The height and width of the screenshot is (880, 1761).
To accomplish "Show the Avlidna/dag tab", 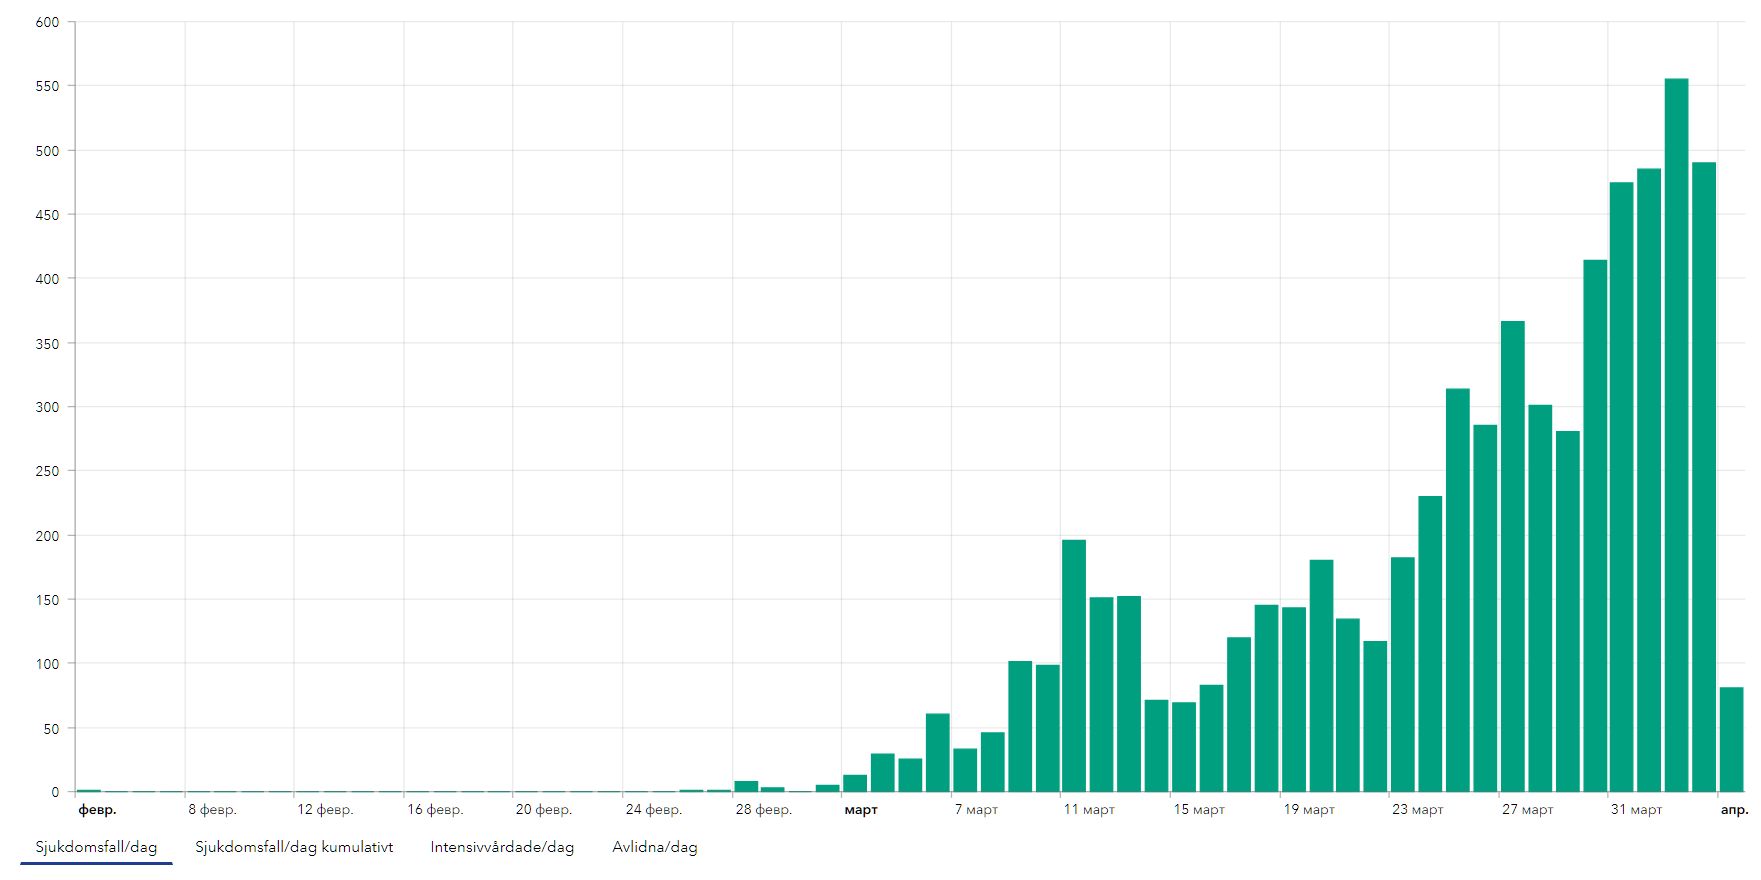I will [x=654, y=847].
